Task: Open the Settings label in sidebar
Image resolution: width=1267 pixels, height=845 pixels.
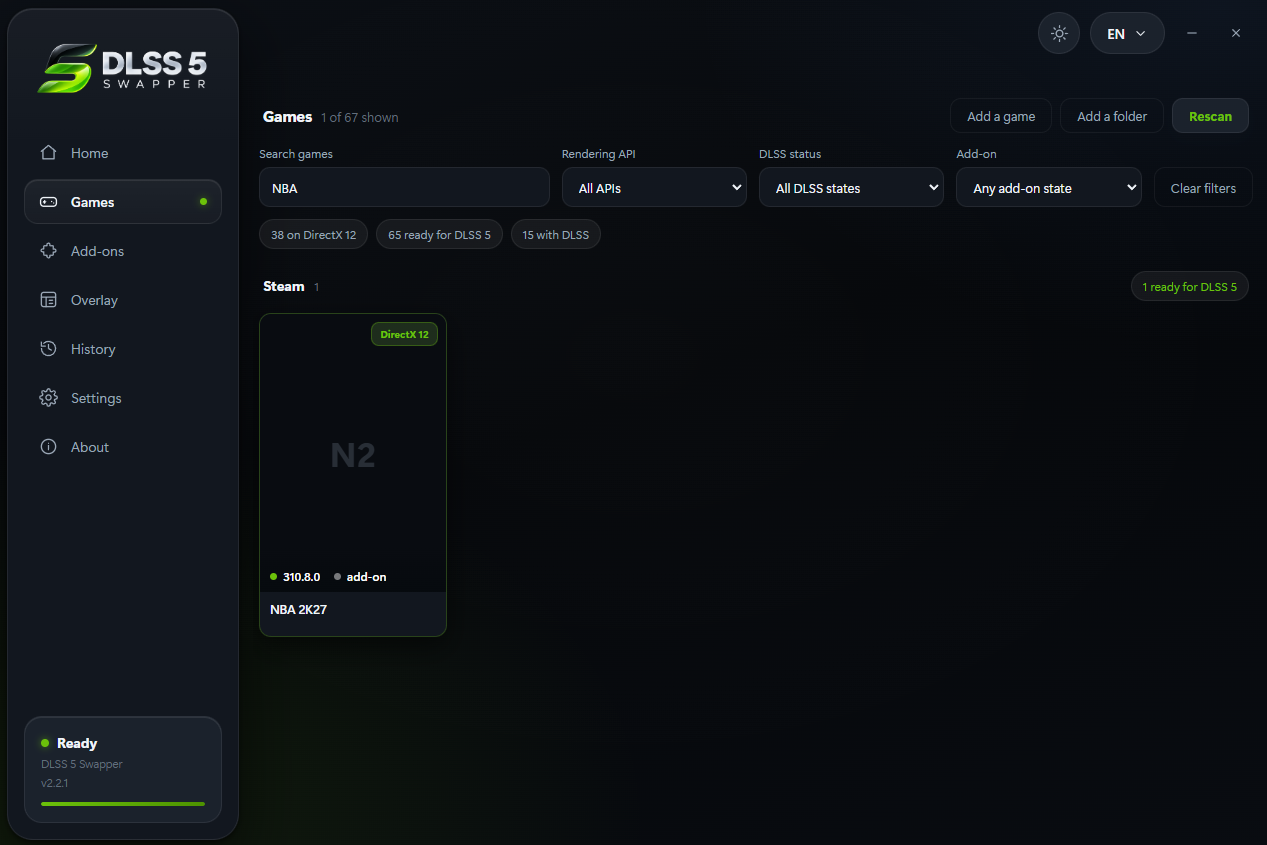Action: click(x=96, y=398)
